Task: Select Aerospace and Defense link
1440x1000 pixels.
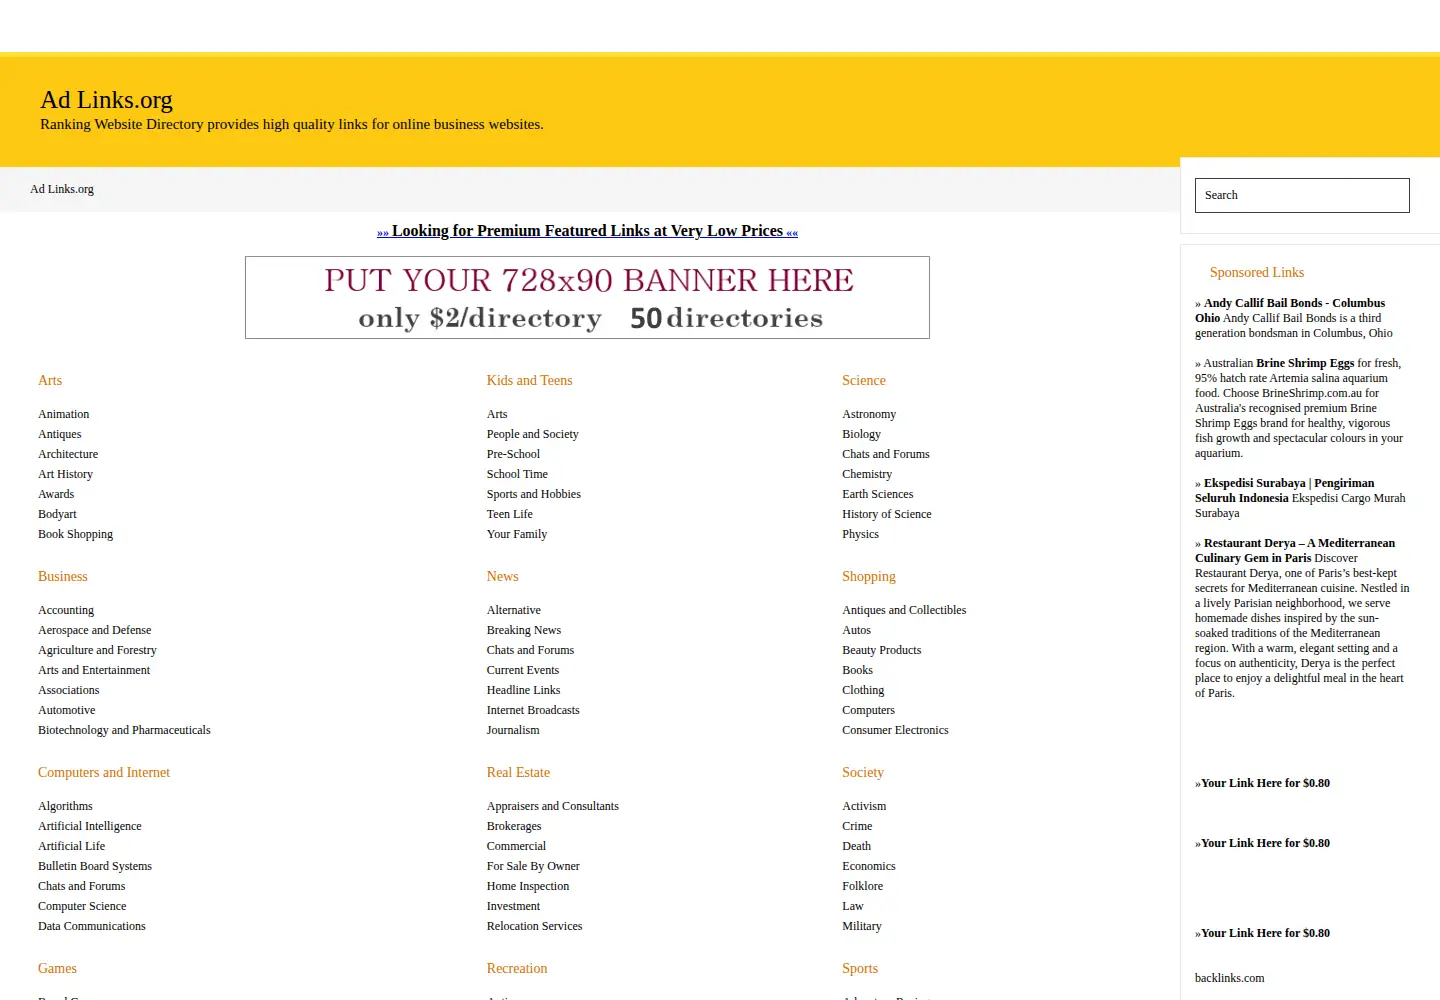Action: 95,630
